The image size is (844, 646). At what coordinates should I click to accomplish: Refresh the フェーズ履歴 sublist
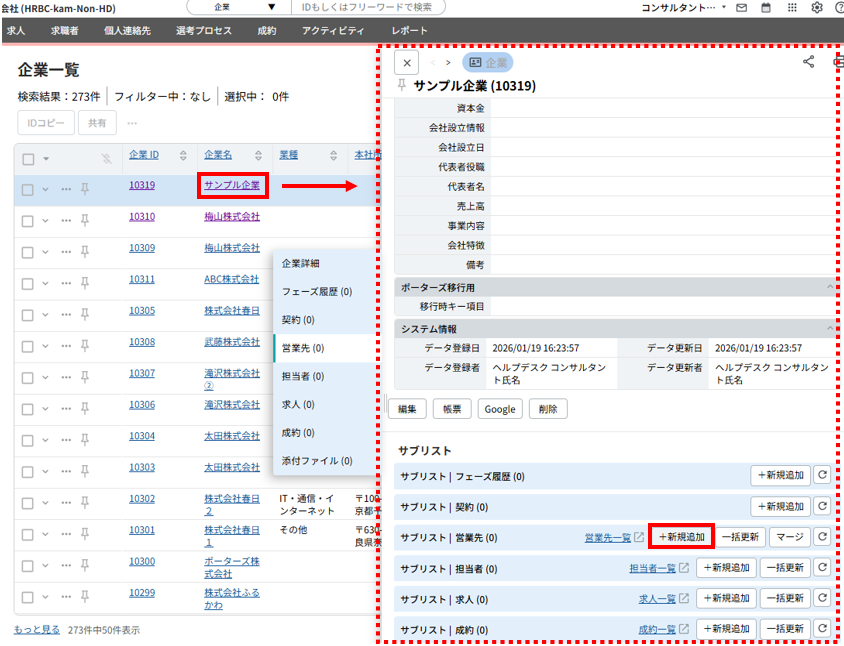click(x=821, y=477)
